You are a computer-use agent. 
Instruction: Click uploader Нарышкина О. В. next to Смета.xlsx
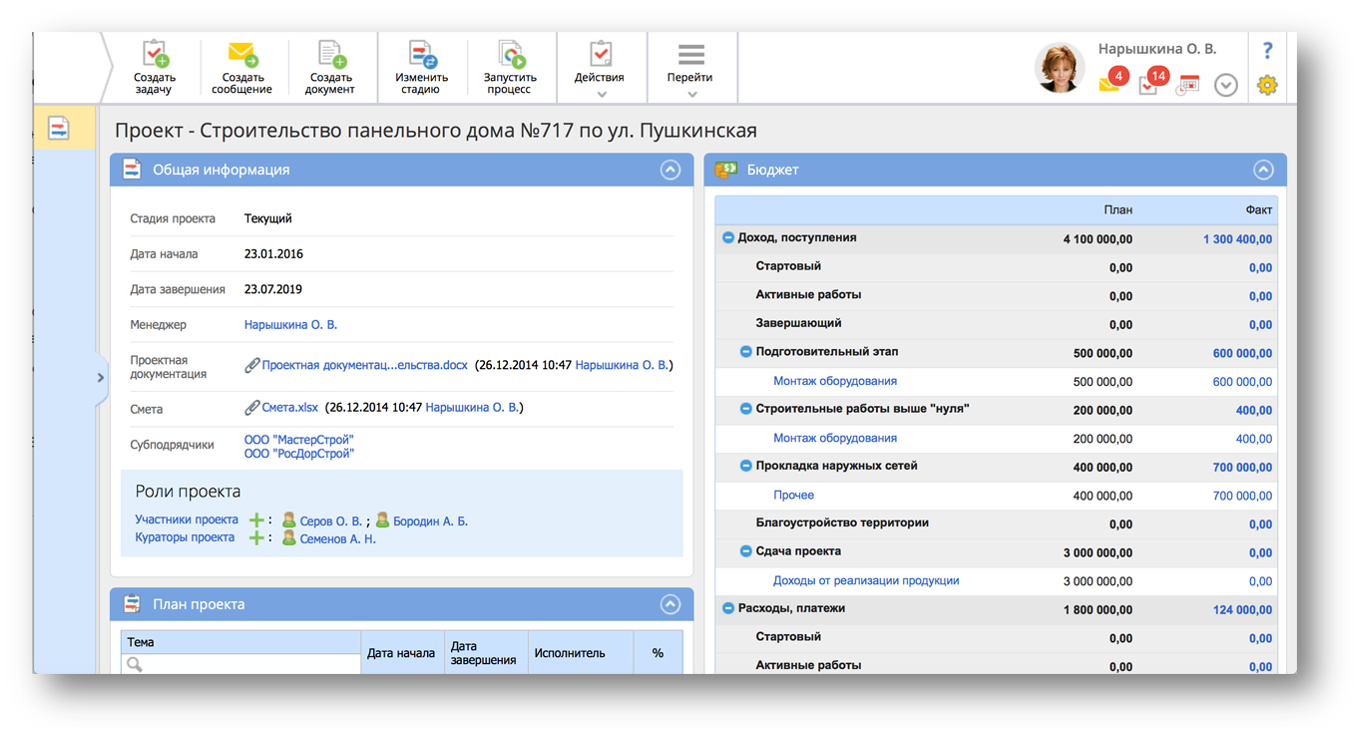click(x=472, y=407)
